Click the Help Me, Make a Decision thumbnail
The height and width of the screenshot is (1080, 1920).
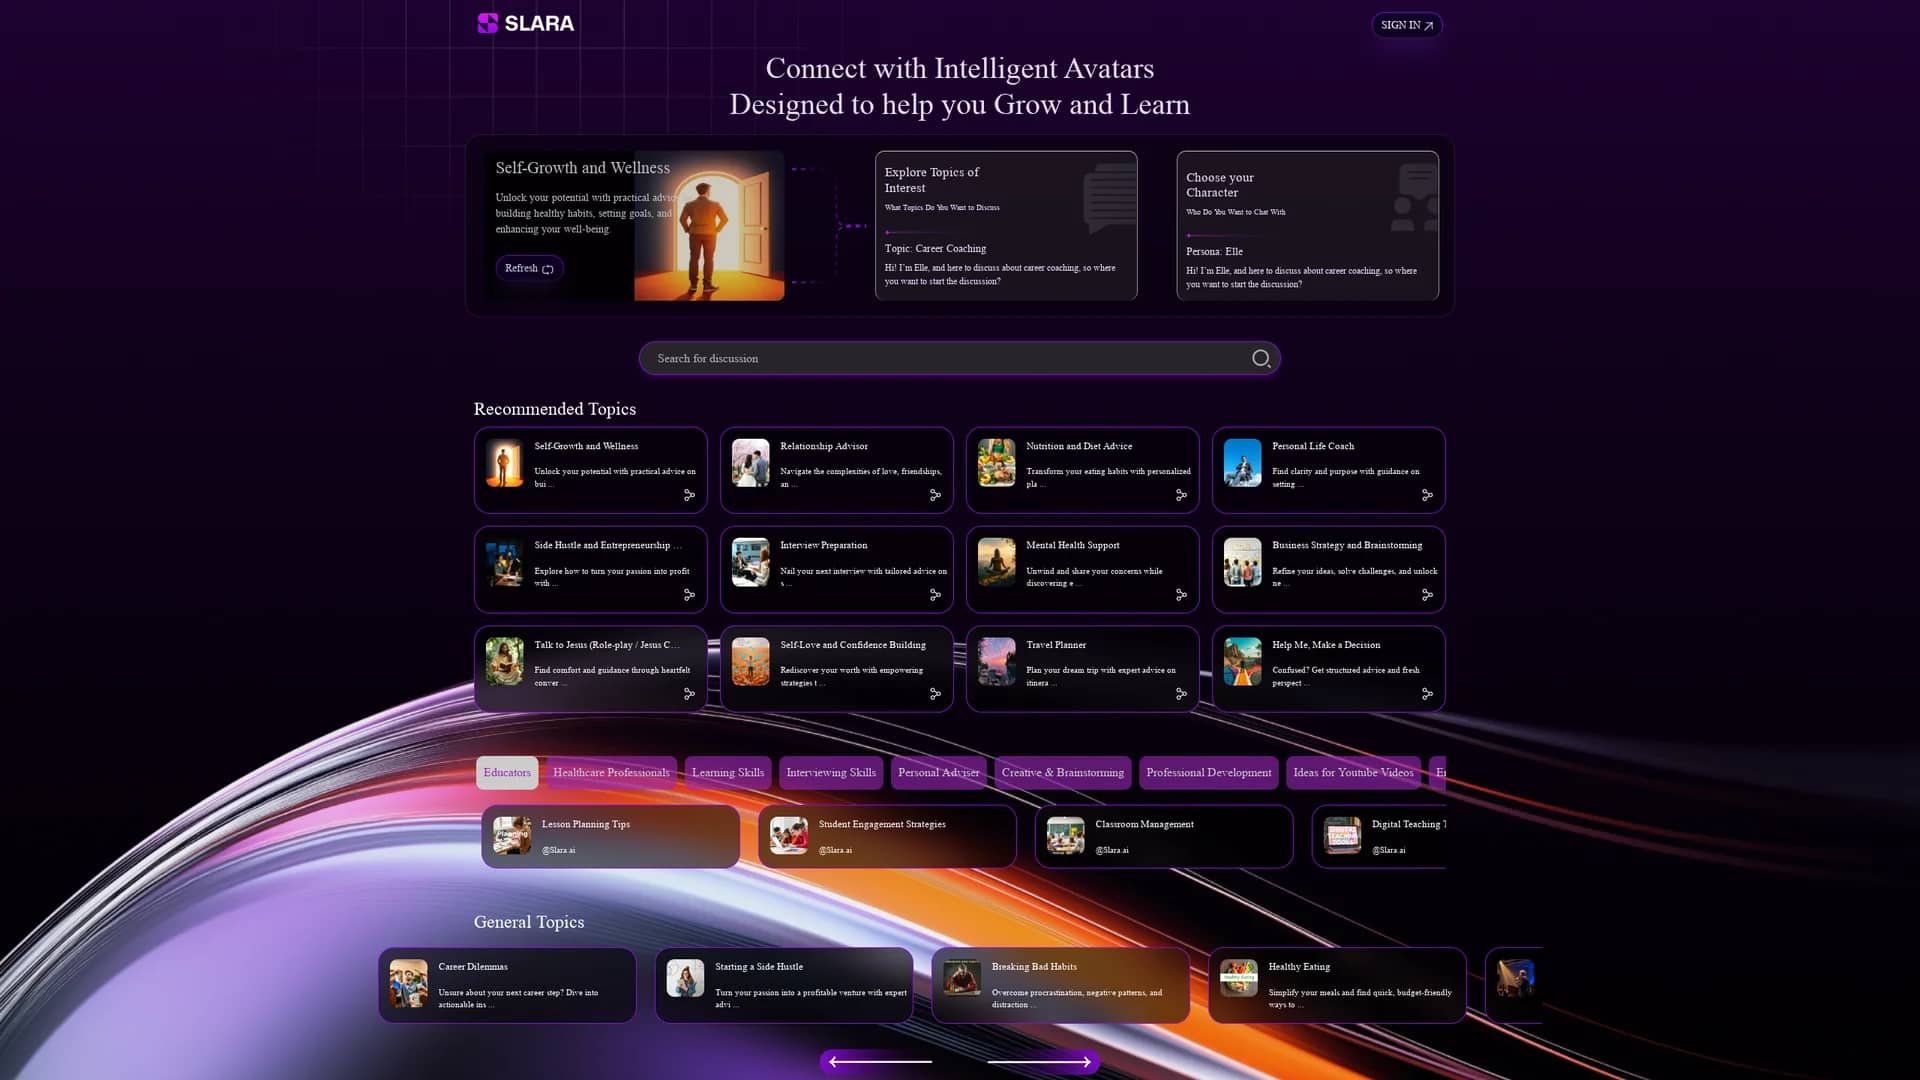(x=1242, y=662)
